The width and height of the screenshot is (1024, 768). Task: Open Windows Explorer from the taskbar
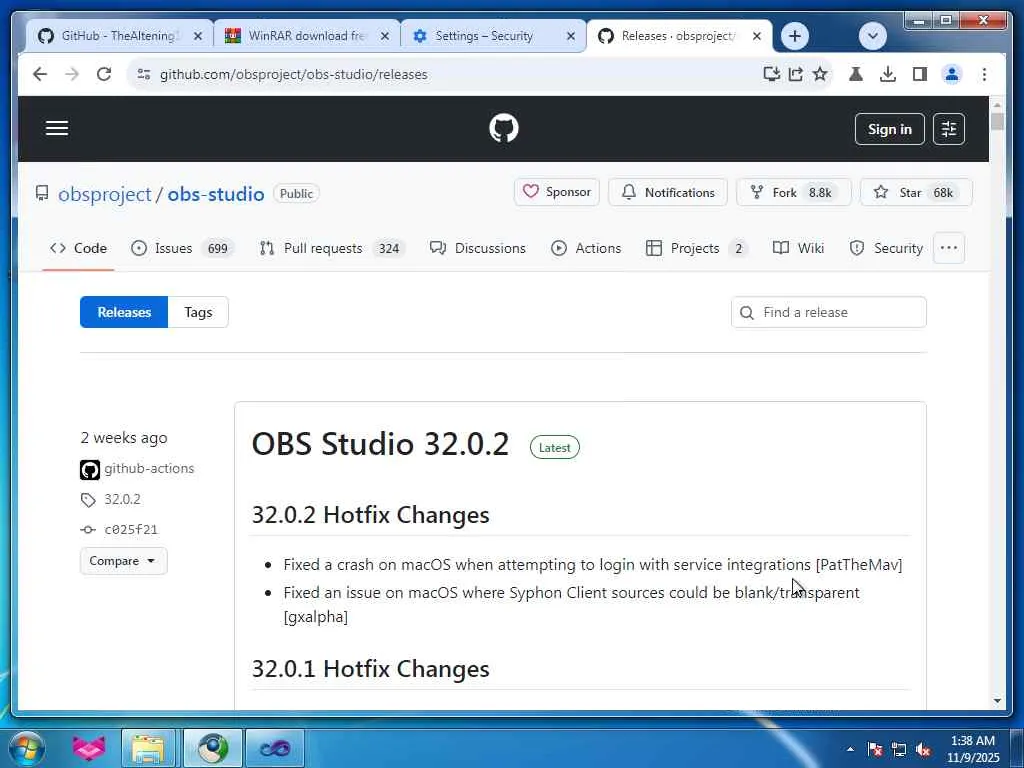149,748
